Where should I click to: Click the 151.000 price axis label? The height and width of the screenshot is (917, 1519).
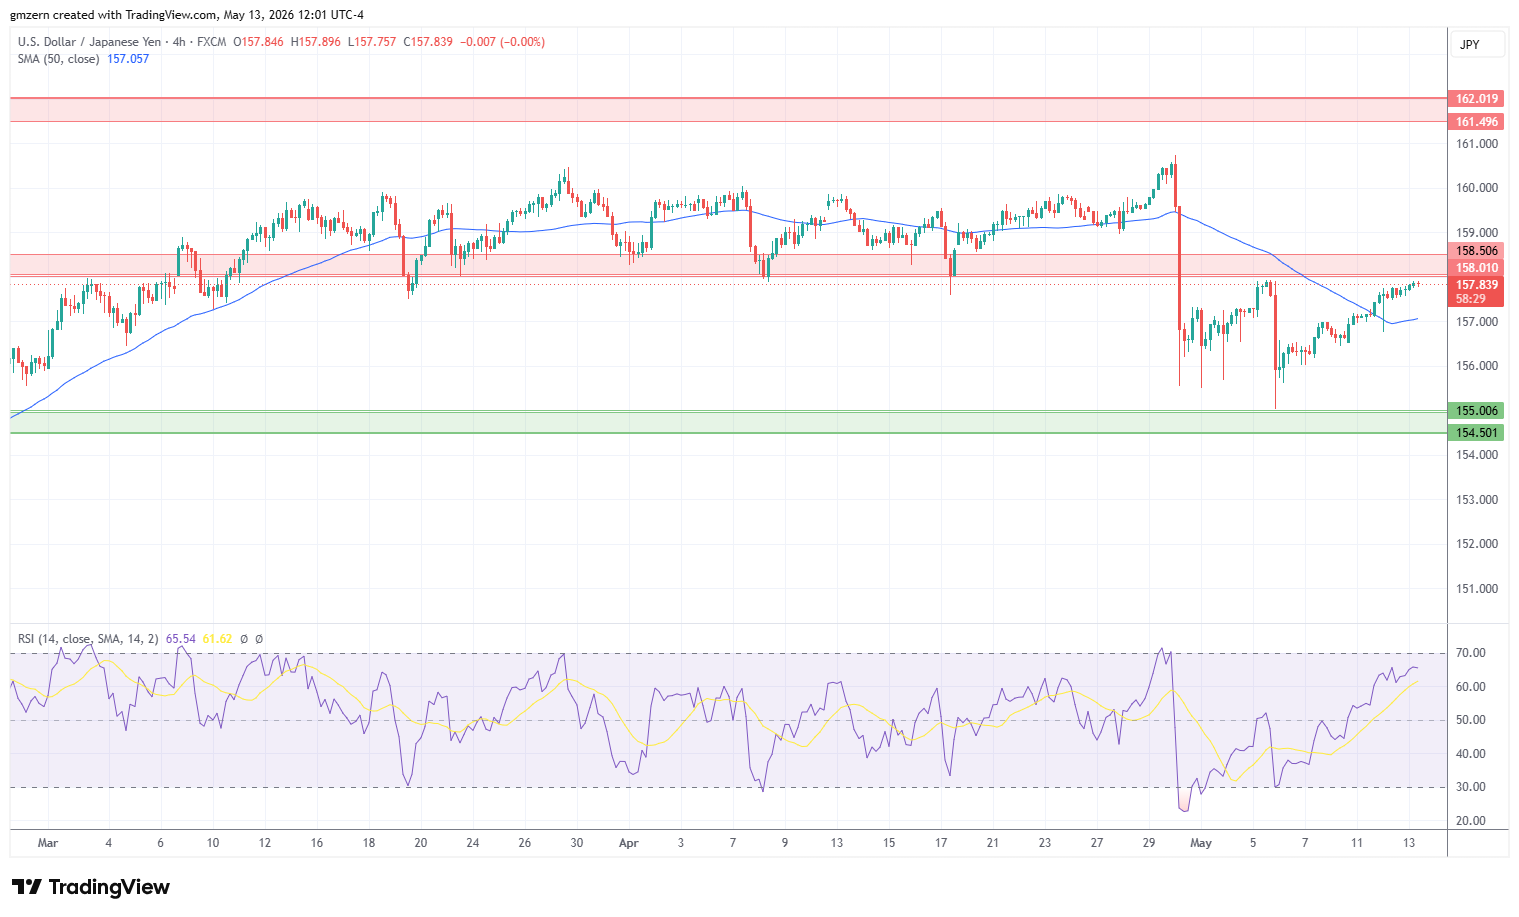(x=1477, y=589)
